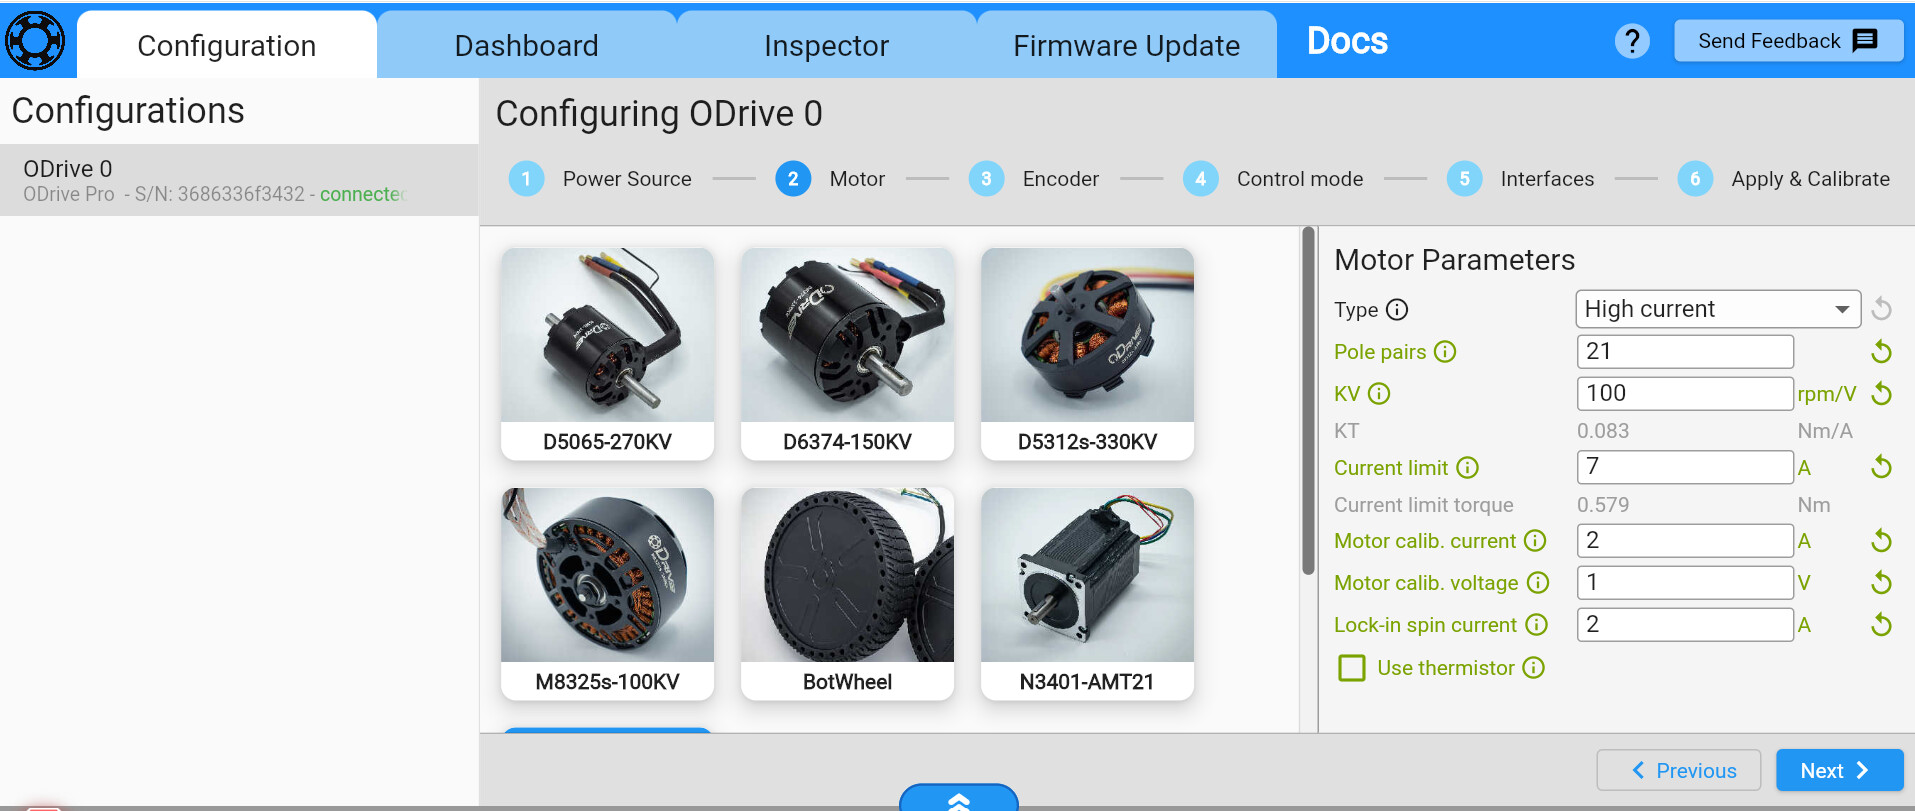Switch to the Configuration tab
This screenshot has height=811, width=1915.
(227, 46)
